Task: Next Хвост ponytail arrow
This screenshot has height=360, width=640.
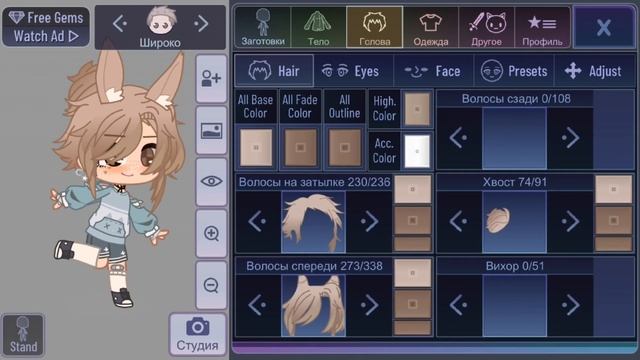Action: coord(570,221)
